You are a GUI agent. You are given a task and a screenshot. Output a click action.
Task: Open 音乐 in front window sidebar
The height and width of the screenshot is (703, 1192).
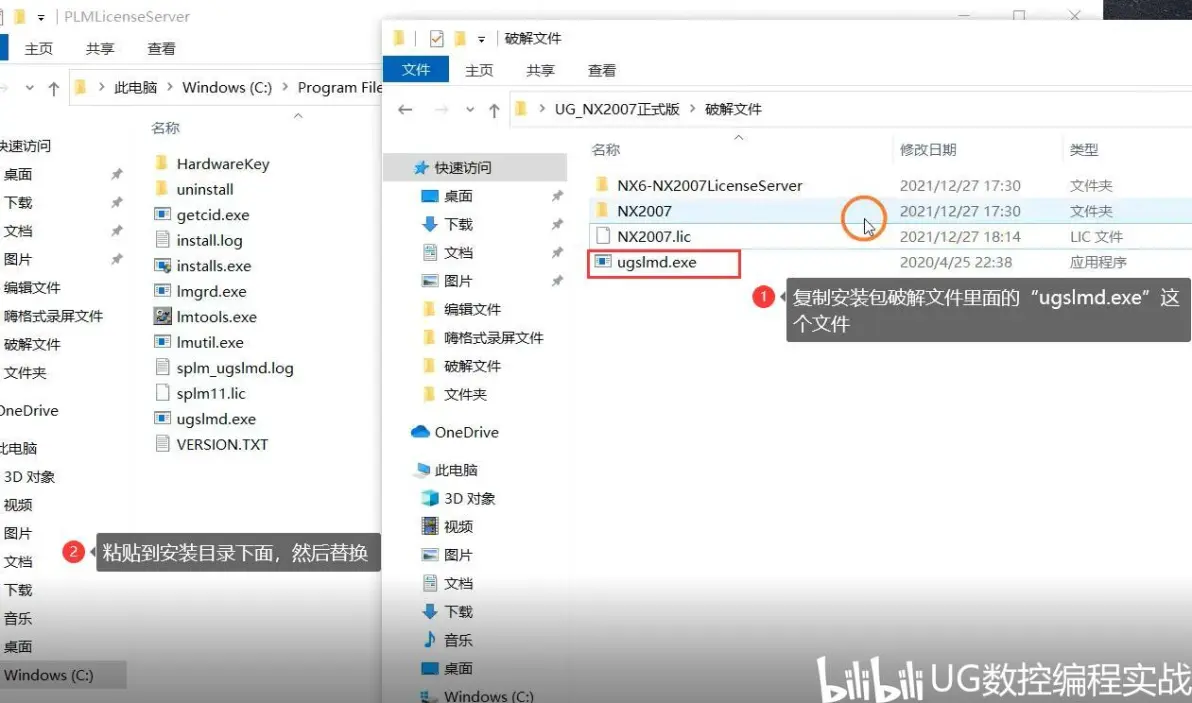[x=458, y=641]
